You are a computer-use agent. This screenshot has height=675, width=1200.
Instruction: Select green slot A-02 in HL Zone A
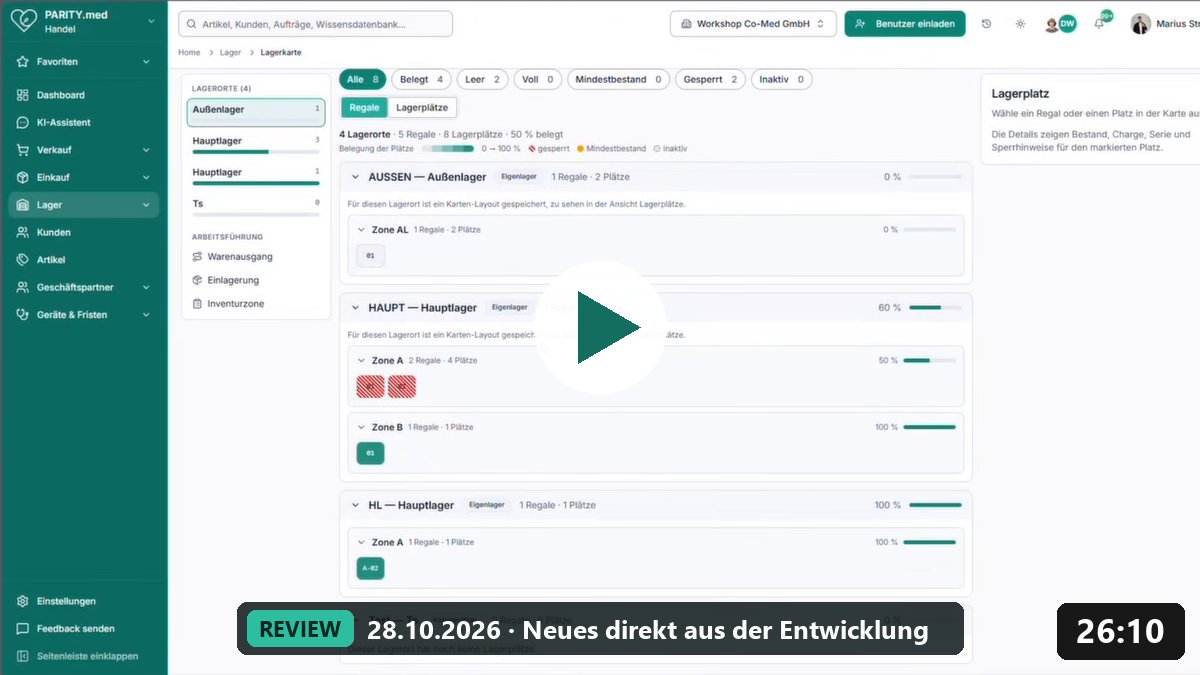coord(370,569)
